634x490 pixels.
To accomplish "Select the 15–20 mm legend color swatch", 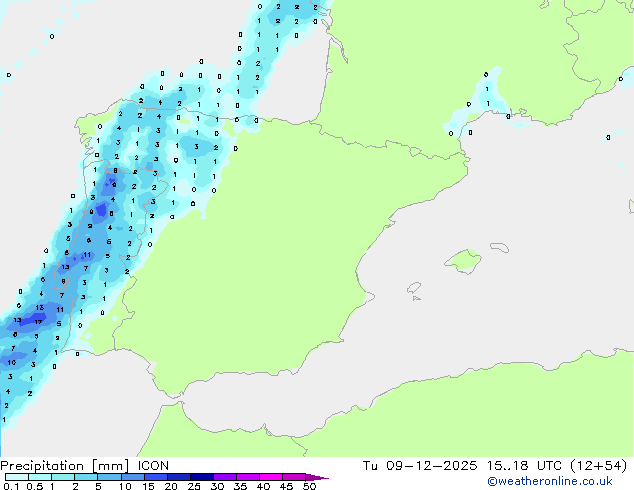I will tap(155, 477).
